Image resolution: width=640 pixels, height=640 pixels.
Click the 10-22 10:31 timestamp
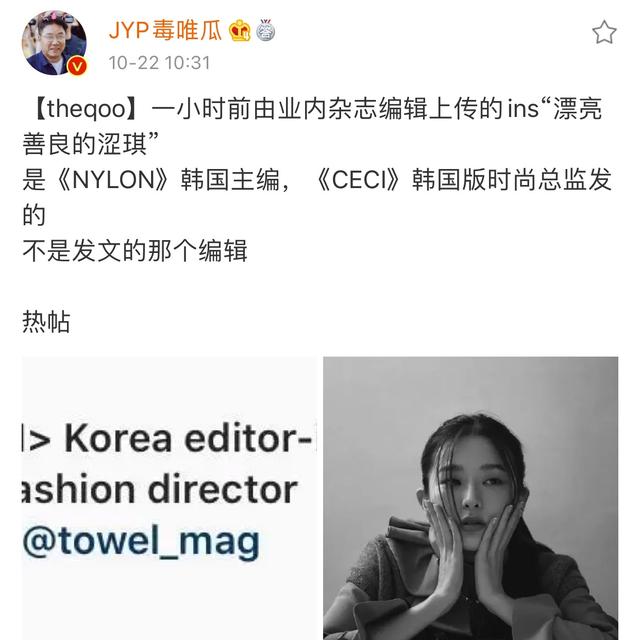click(x=160, y=63)
